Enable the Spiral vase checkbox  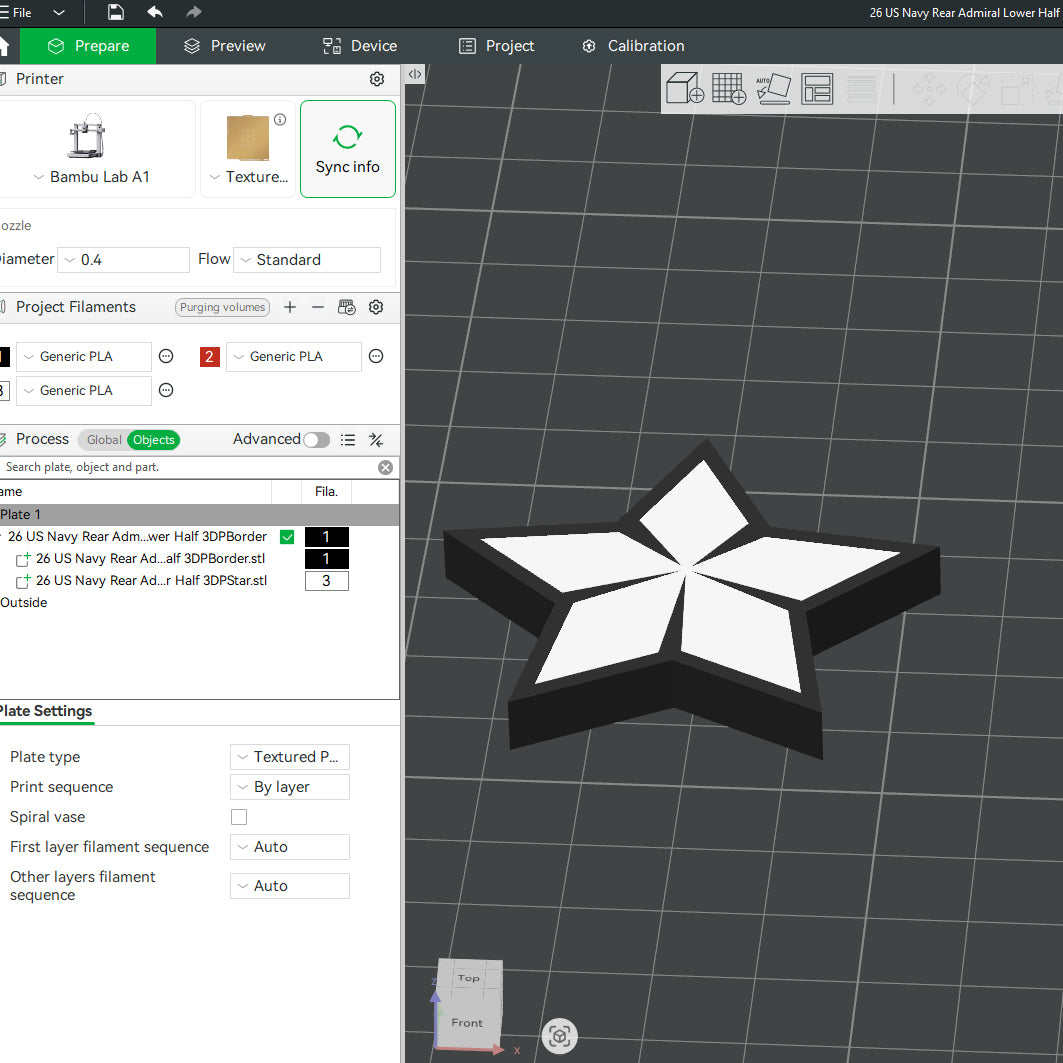(x=239, y=817)
